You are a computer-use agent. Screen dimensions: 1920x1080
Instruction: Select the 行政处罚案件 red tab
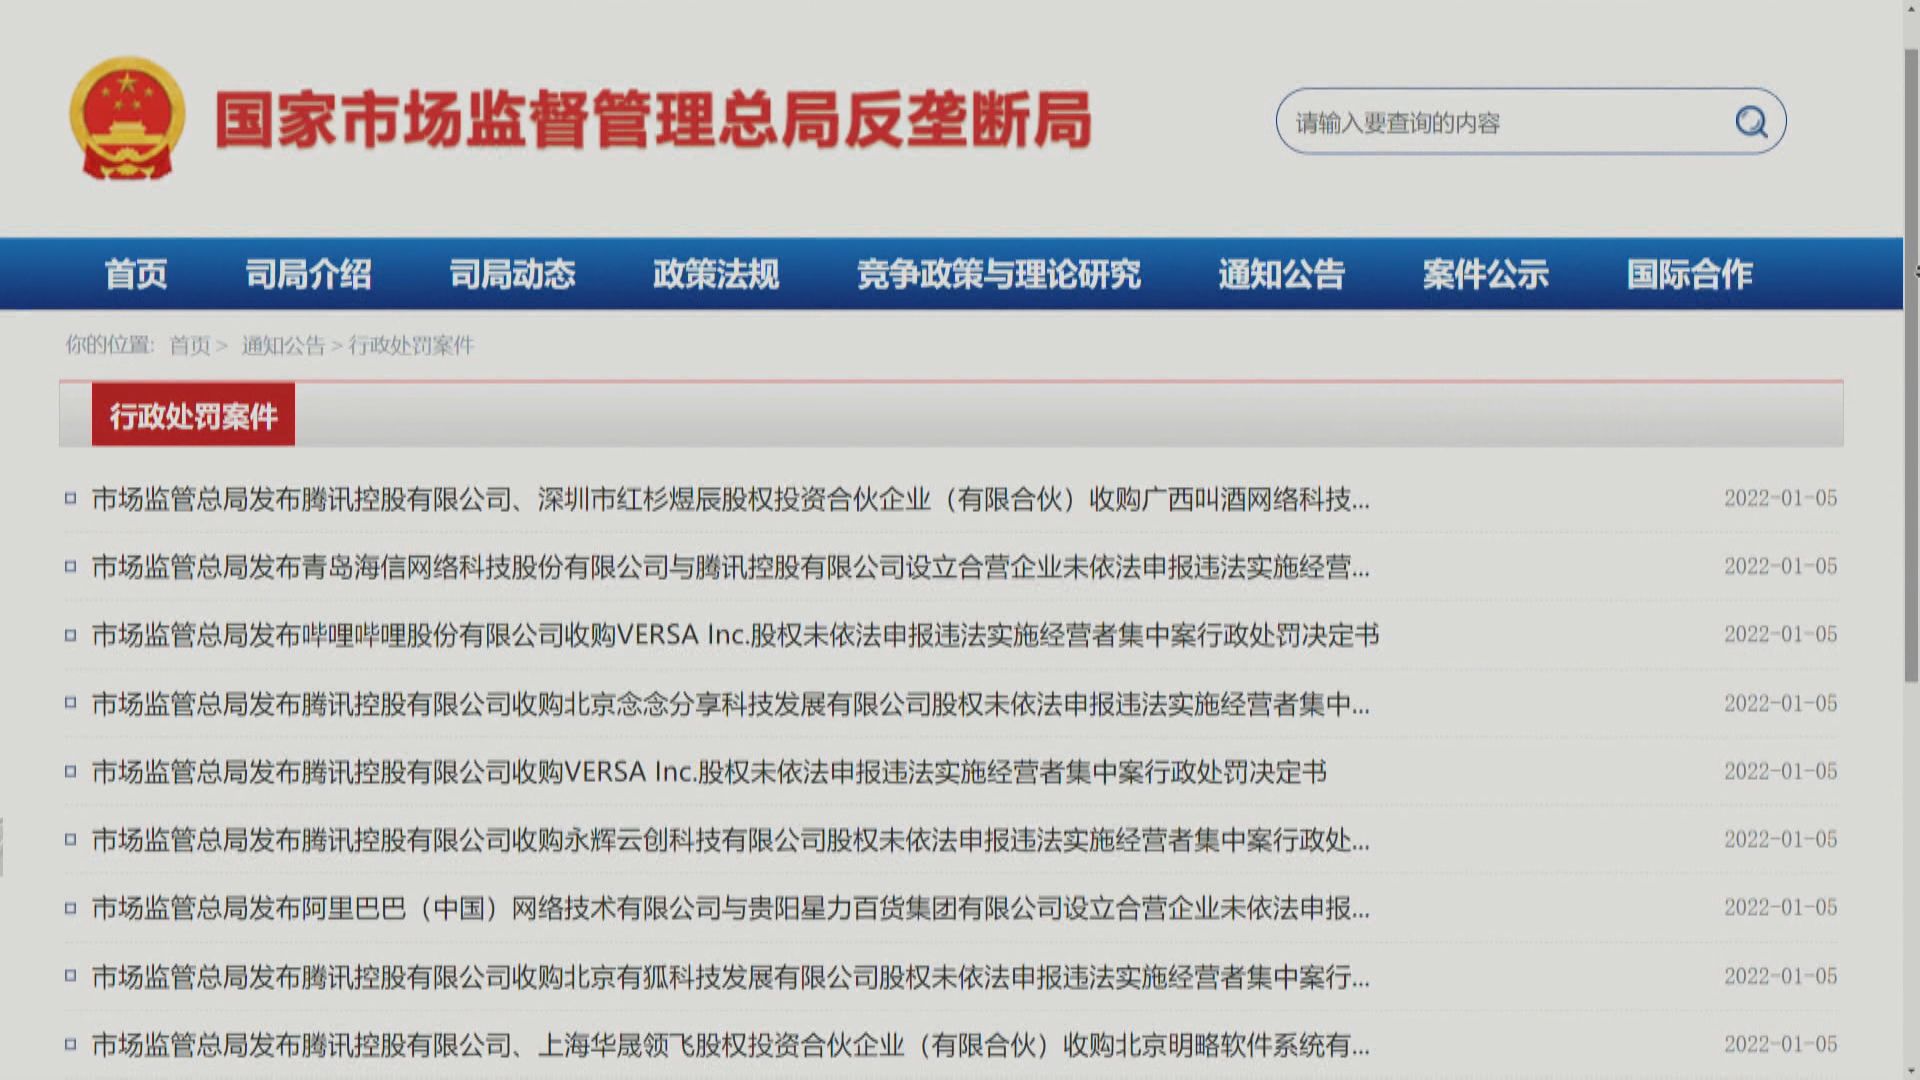coord(193,415)
